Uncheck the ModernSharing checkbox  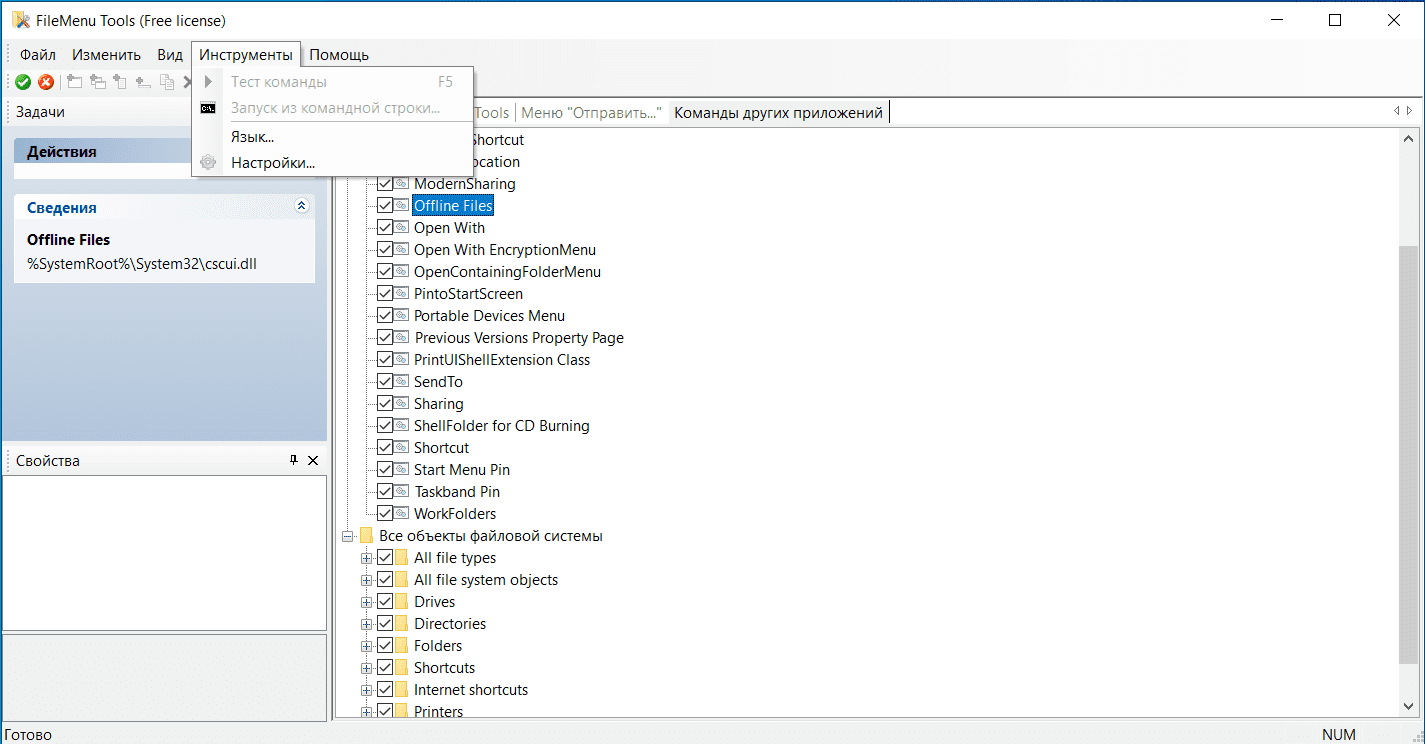click(x=385, y=184)
